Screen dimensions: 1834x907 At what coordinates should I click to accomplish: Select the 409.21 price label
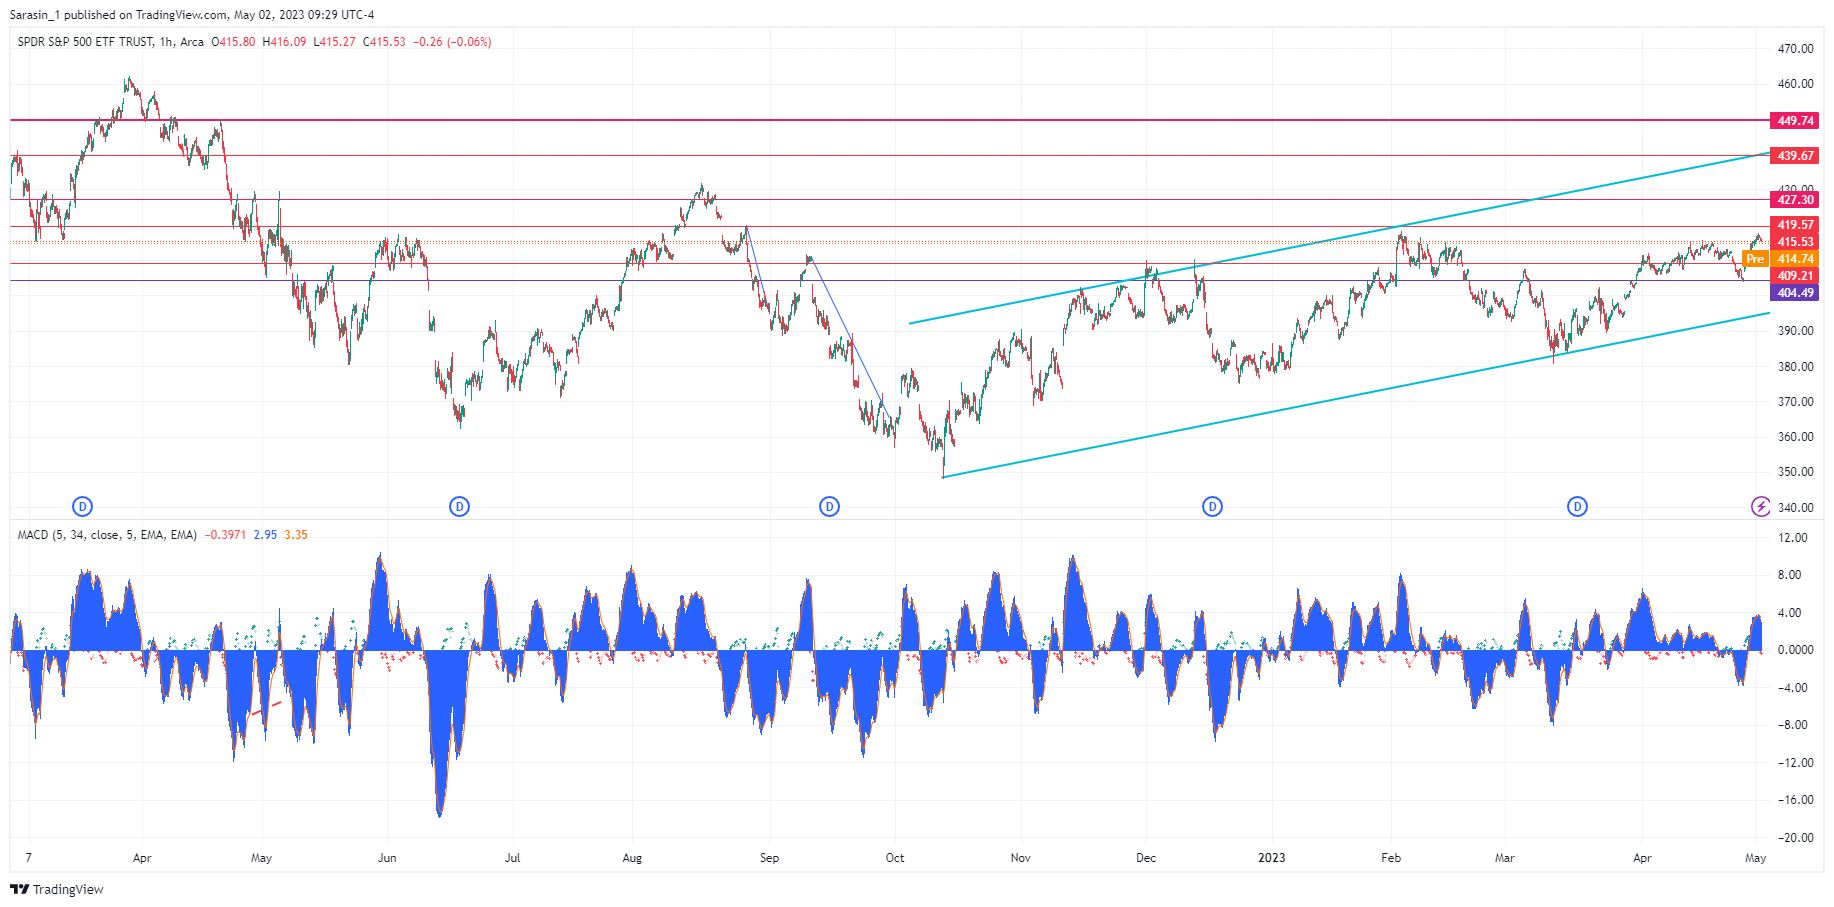[1795, 276]
